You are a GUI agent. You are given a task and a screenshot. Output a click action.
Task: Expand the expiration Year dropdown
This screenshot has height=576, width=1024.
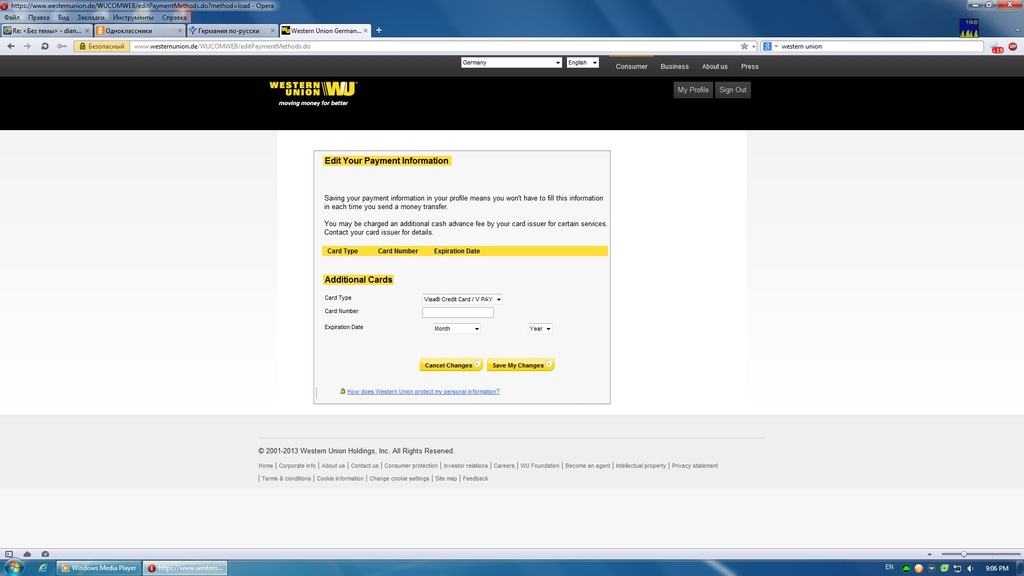[x=540, y=328]
